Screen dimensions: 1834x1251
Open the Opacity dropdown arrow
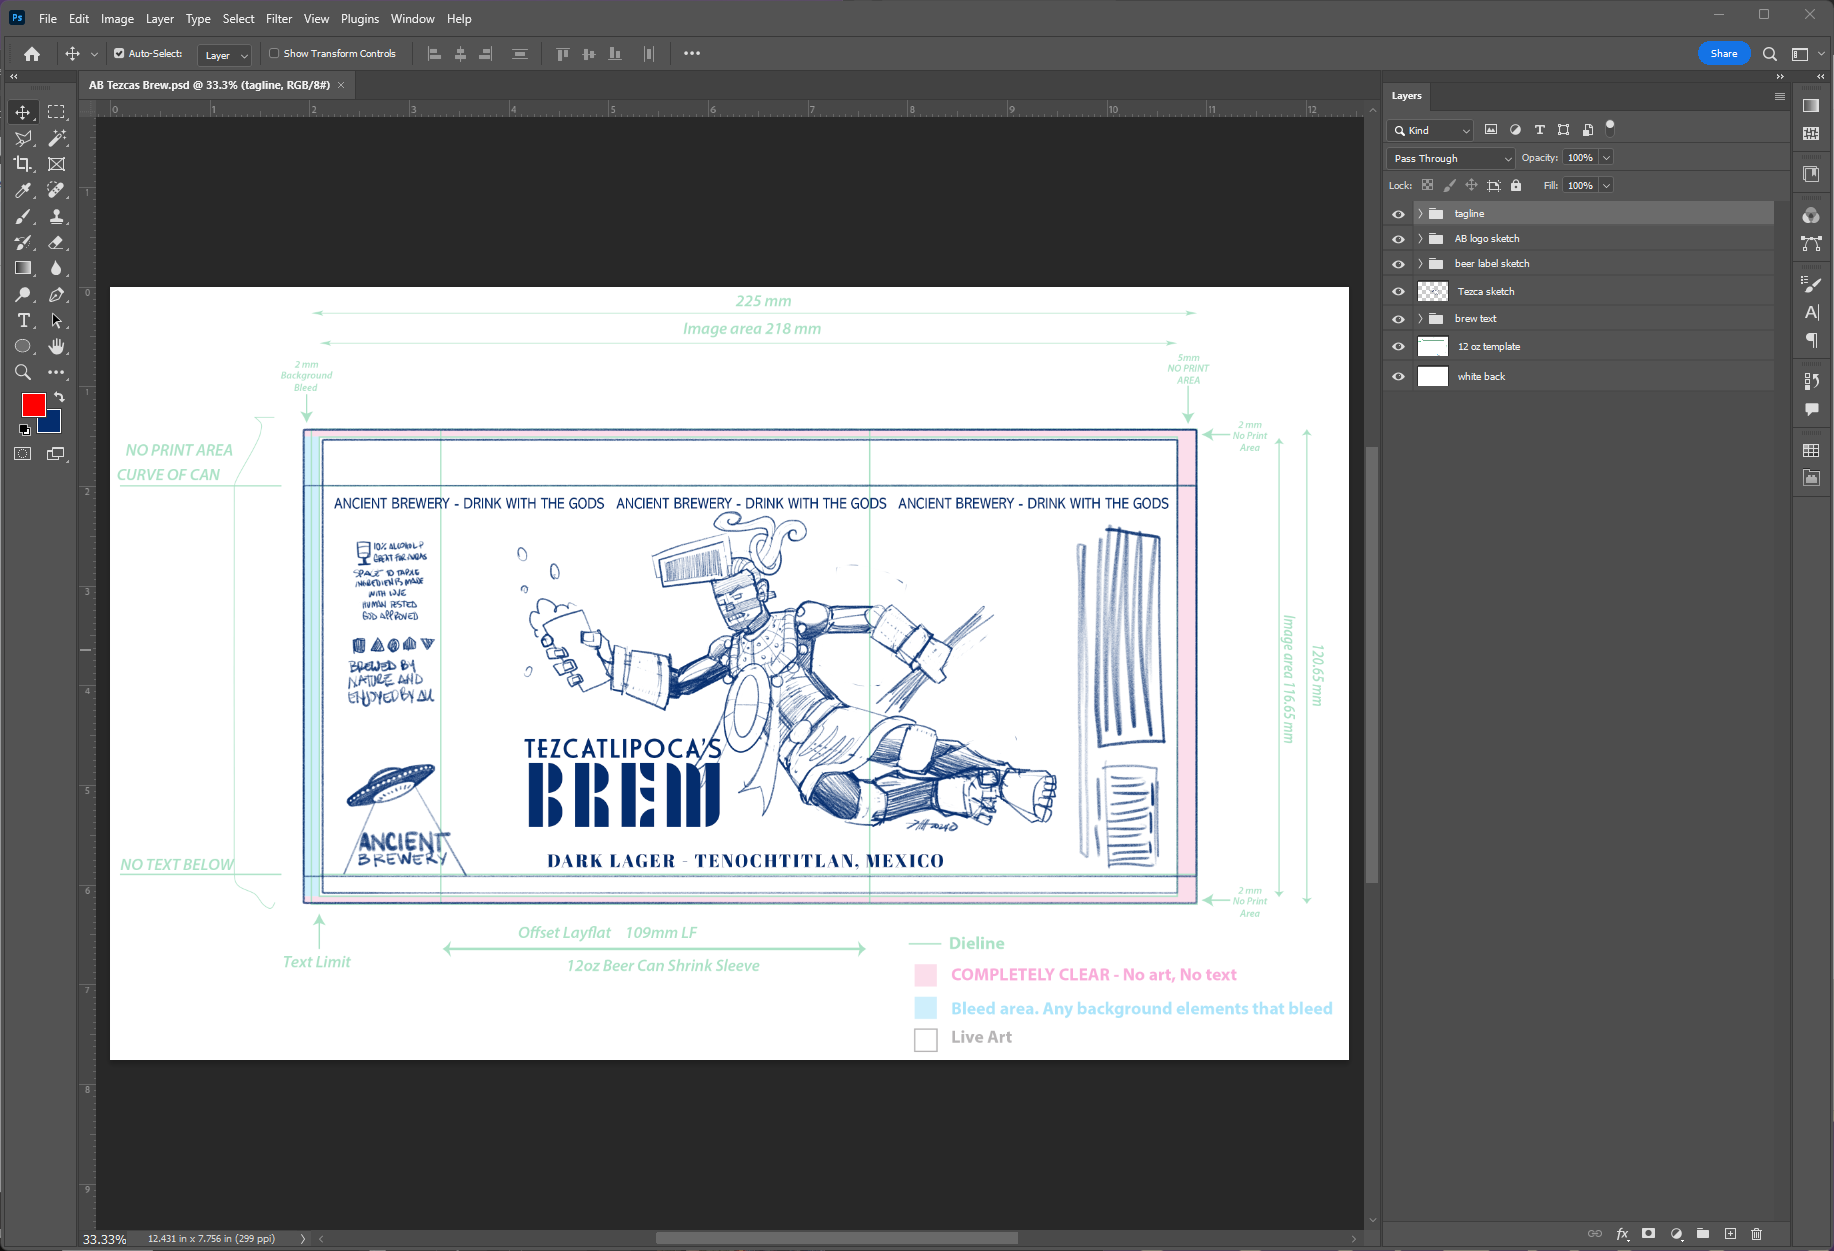[x=1606, y=158]
